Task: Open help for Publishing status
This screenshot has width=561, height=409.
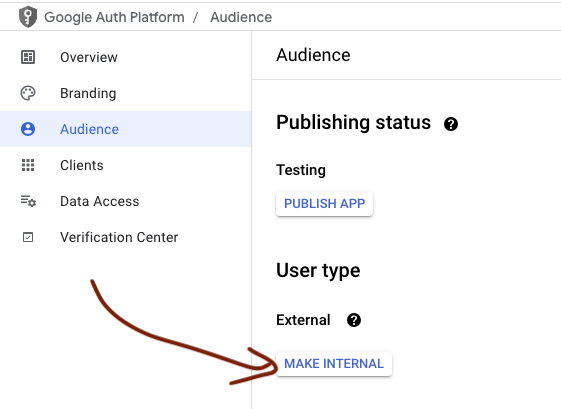Action: point(451,124)
